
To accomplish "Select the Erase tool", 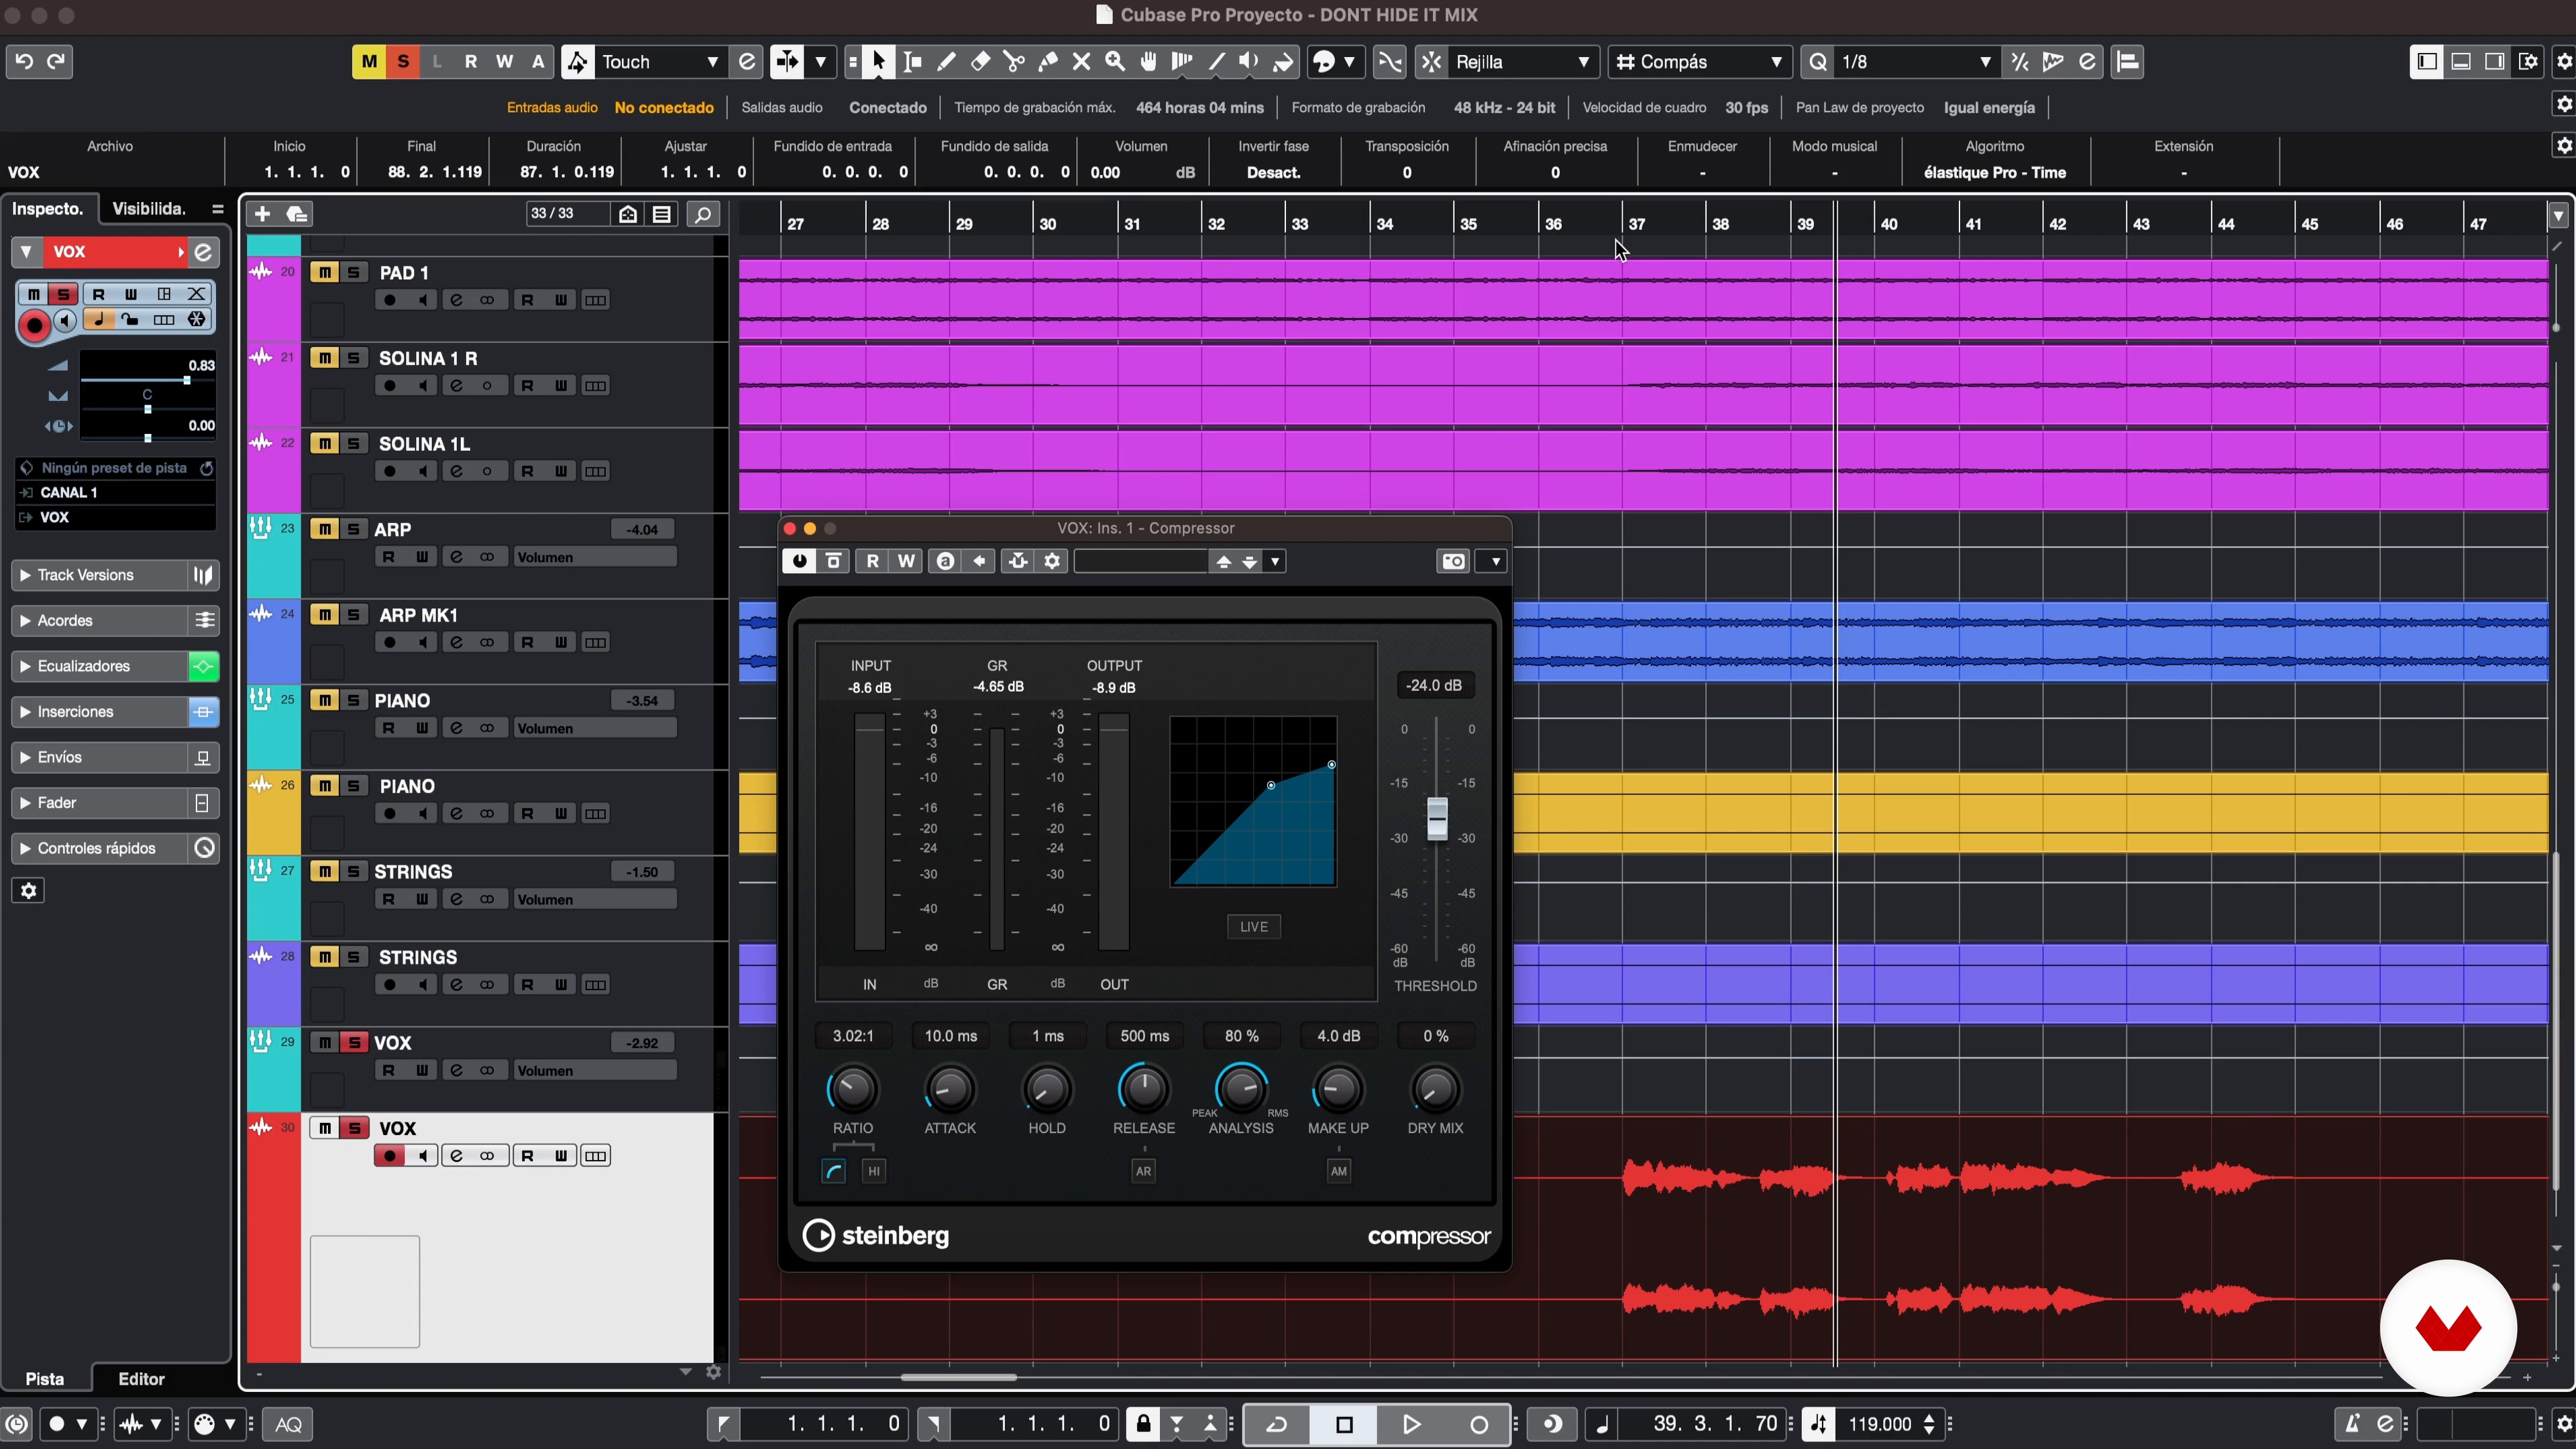I will (980, 62).
